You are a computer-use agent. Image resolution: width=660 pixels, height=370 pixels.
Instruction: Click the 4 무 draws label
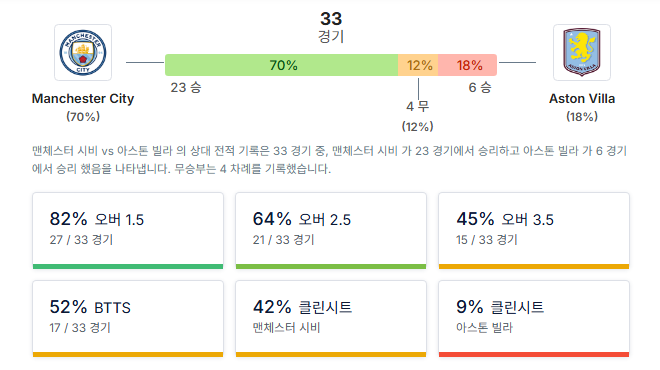[418, 106]
